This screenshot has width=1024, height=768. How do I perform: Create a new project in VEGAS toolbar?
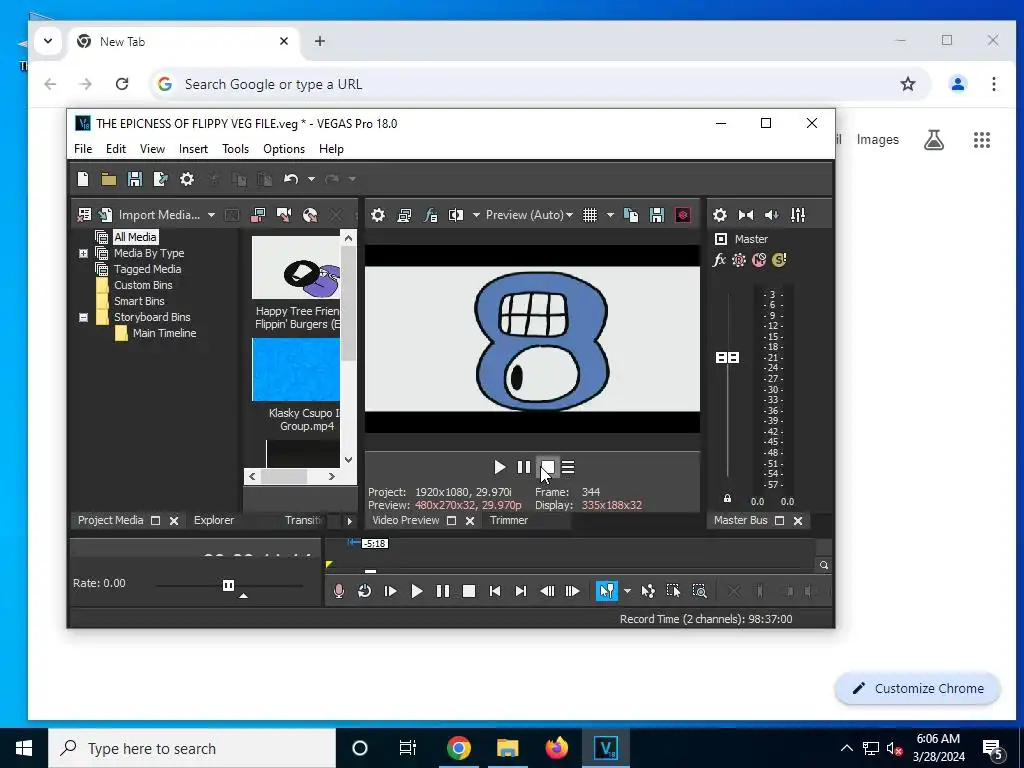pyautogui.click(x=83, y=179)
